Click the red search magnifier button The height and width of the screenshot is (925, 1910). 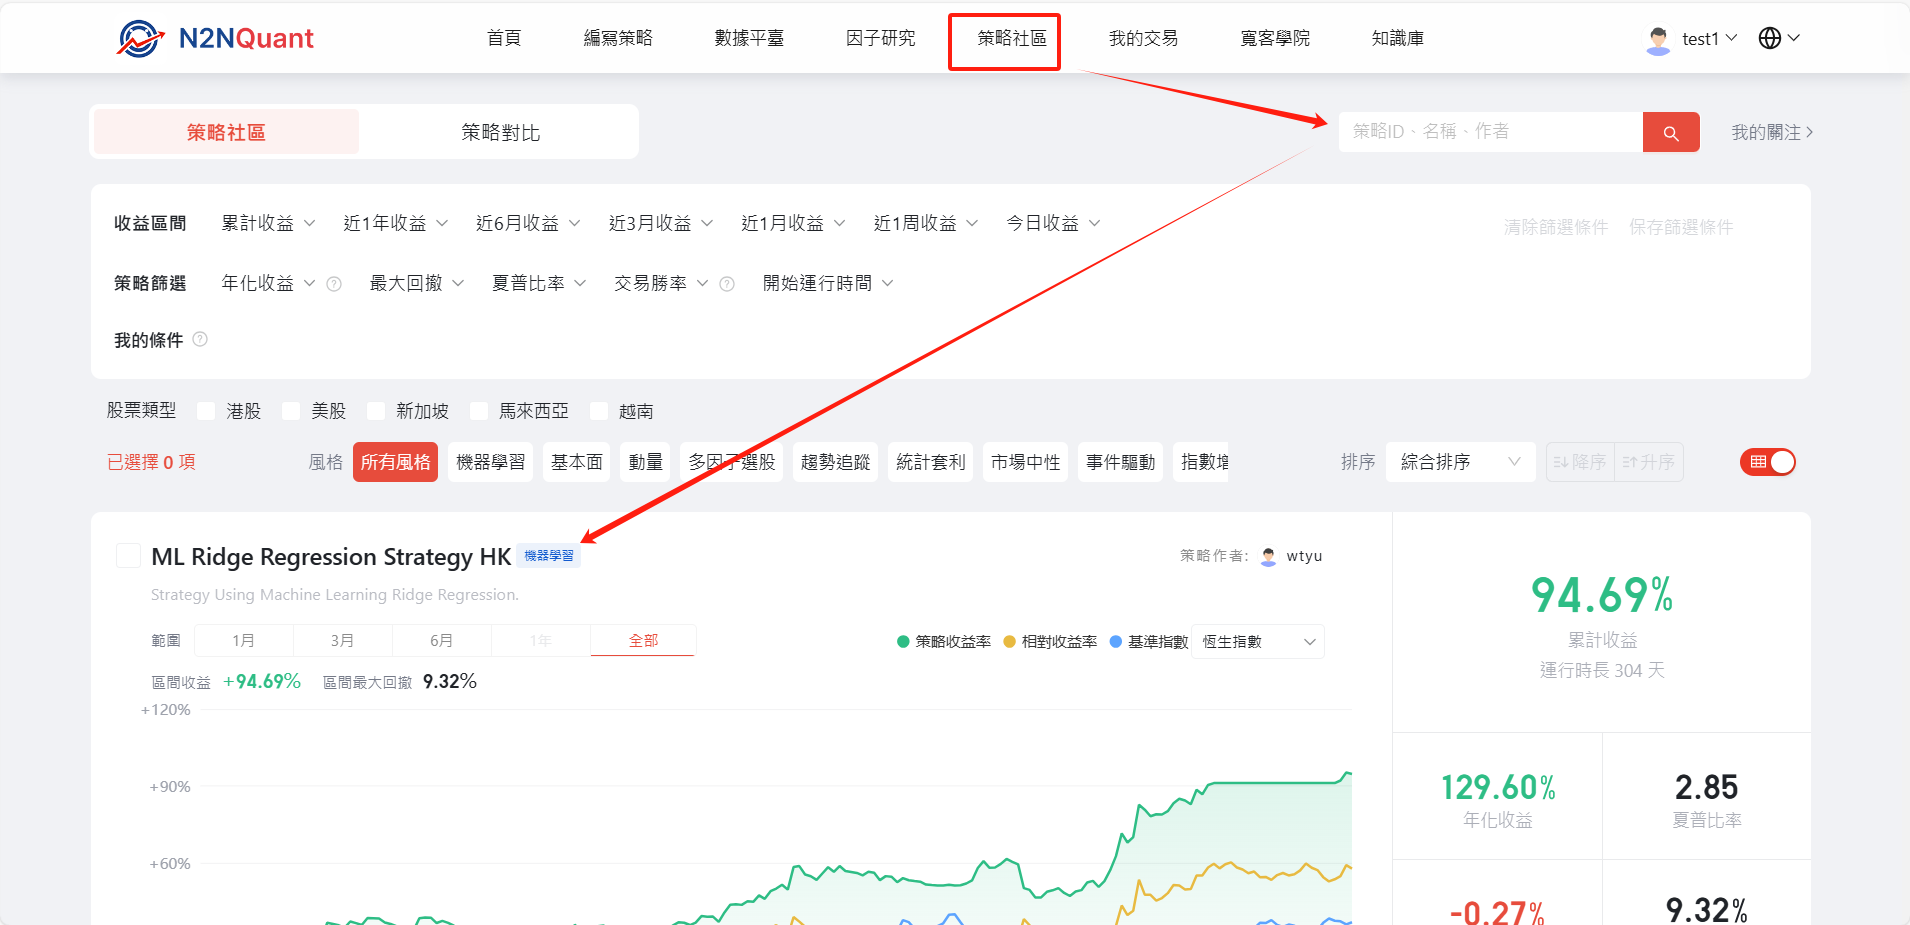1671,132
